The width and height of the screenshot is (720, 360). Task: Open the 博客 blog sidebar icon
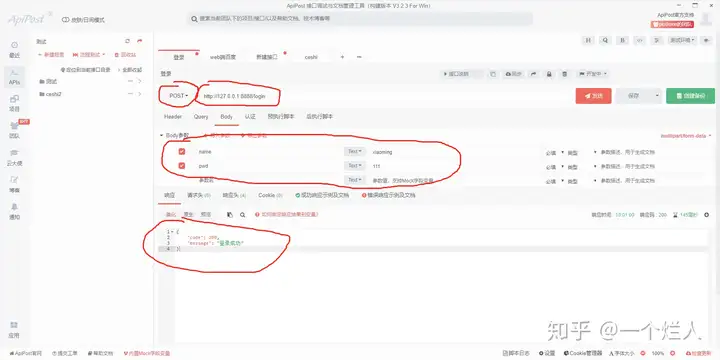tap(14, 185)
